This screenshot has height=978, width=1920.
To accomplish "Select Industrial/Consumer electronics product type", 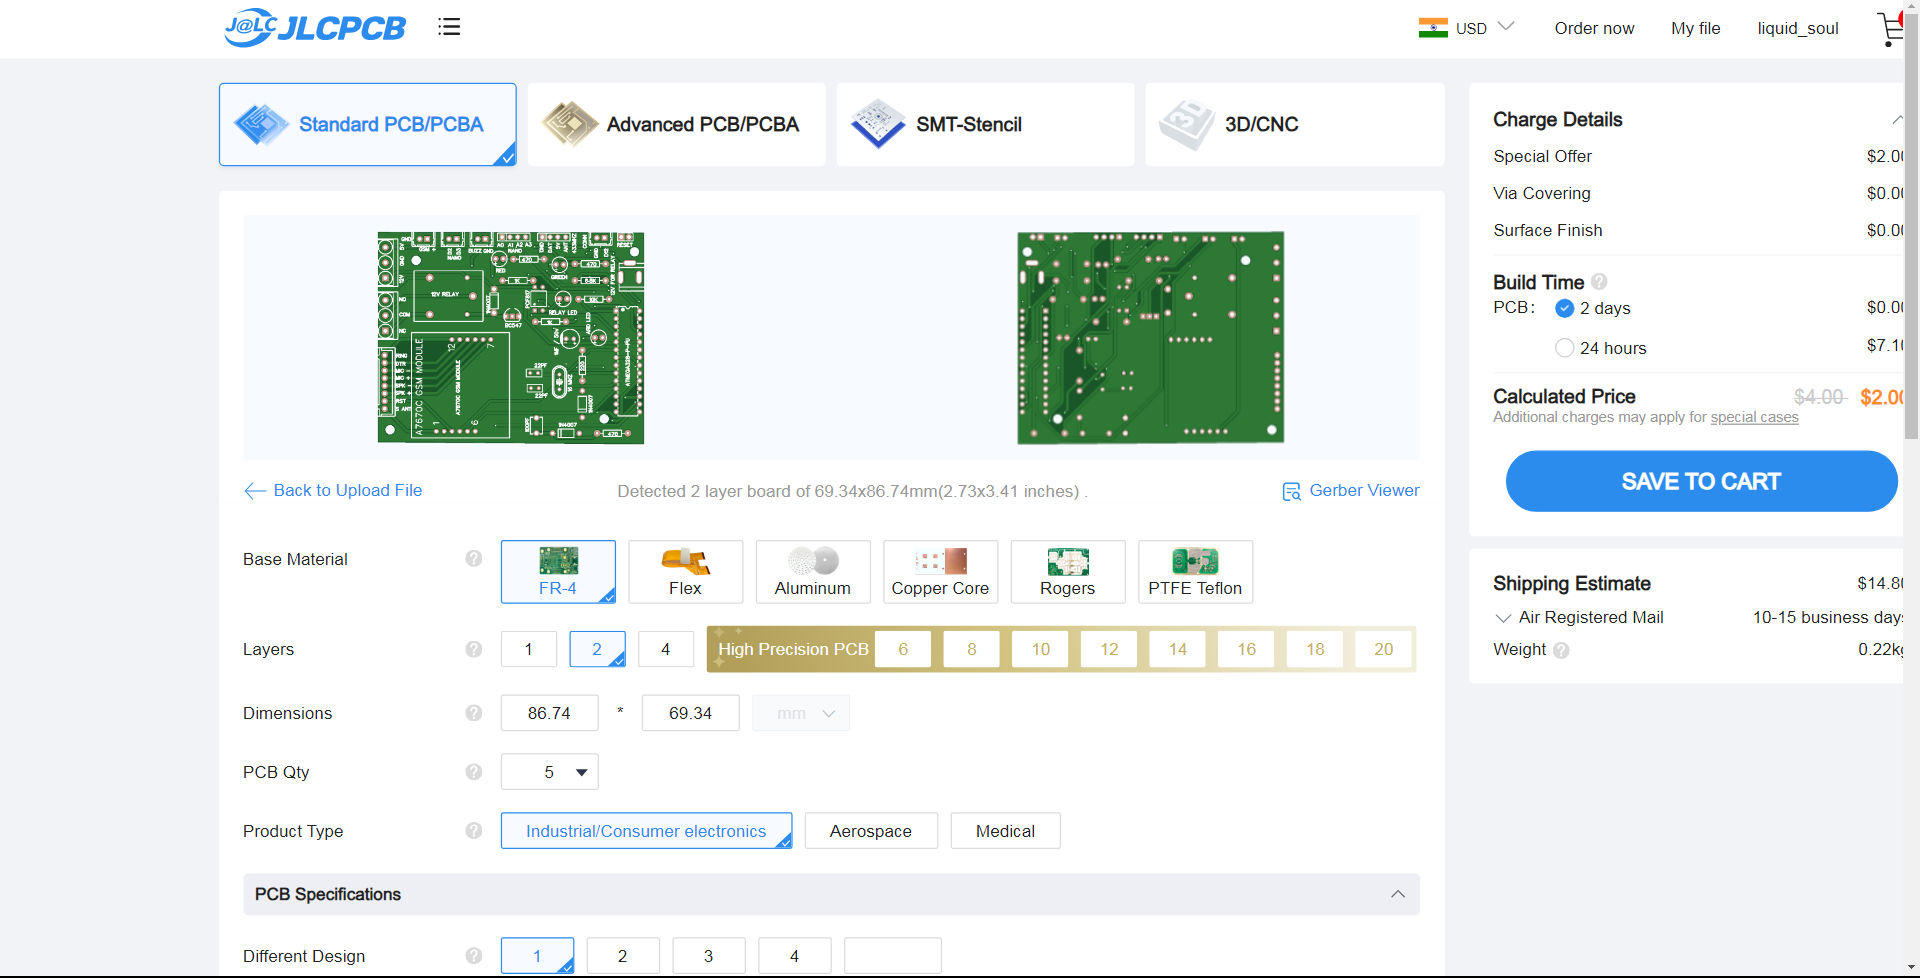I will (x=646, y=831).
